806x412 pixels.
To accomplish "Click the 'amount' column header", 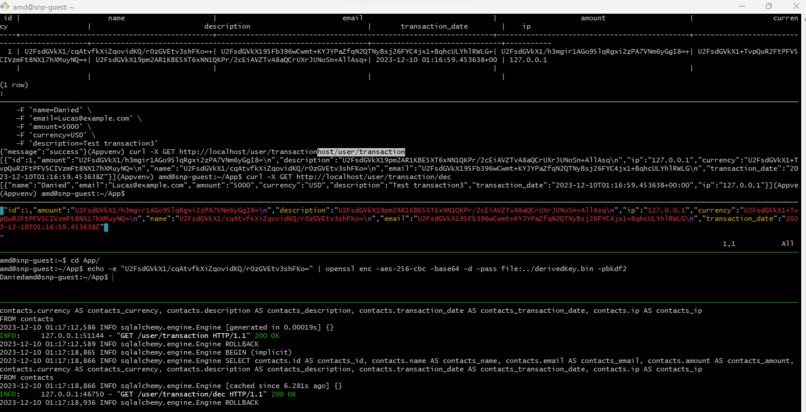I will [x=593, y=18].
